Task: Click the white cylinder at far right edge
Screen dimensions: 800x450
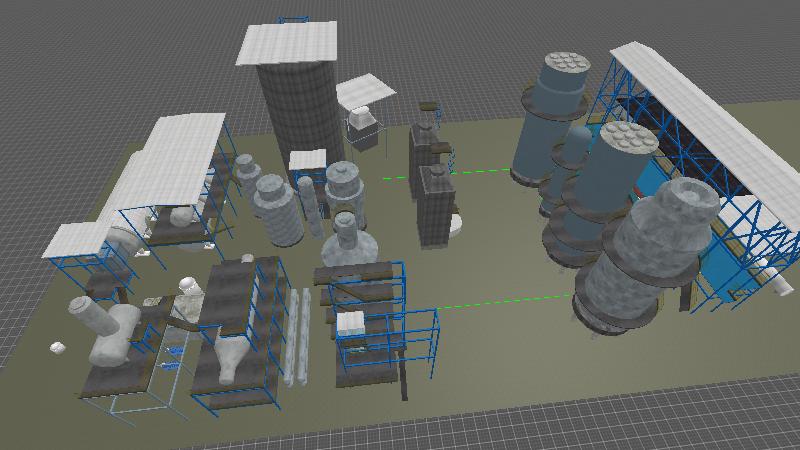Action: (x=773, y=270)
